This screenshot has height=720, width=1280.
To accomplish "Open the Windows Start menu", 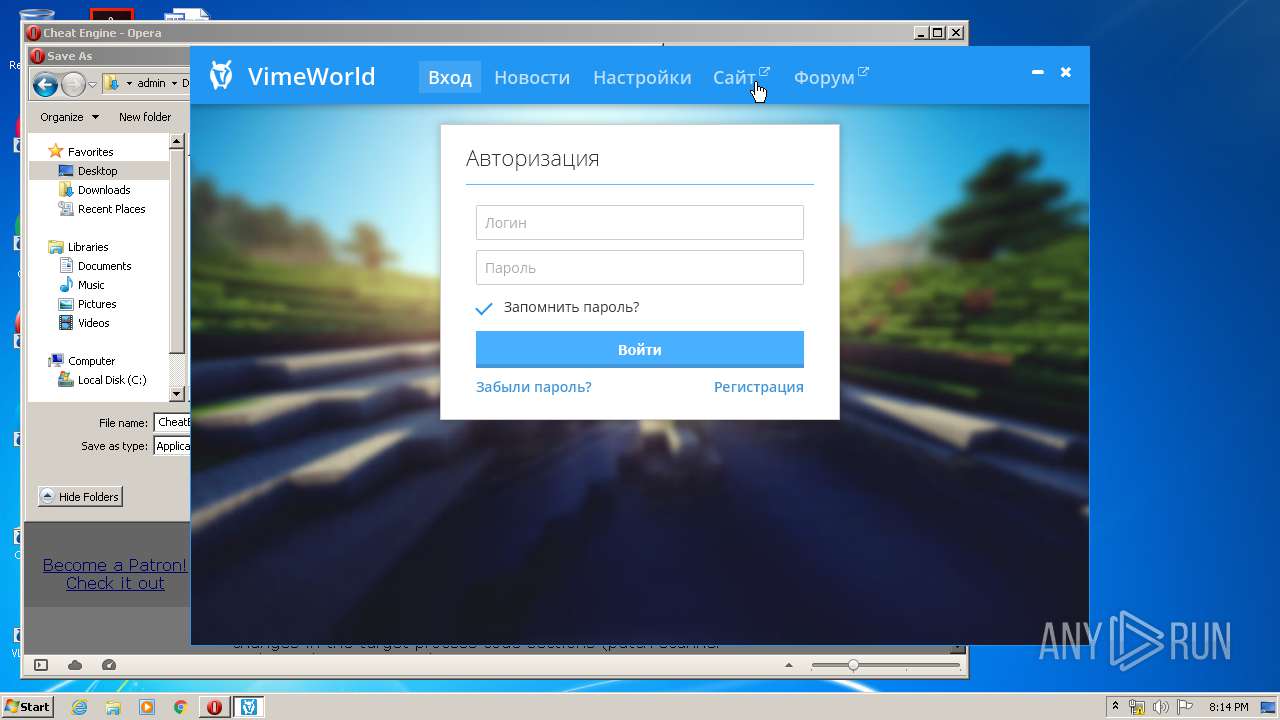I will (28, 707).
